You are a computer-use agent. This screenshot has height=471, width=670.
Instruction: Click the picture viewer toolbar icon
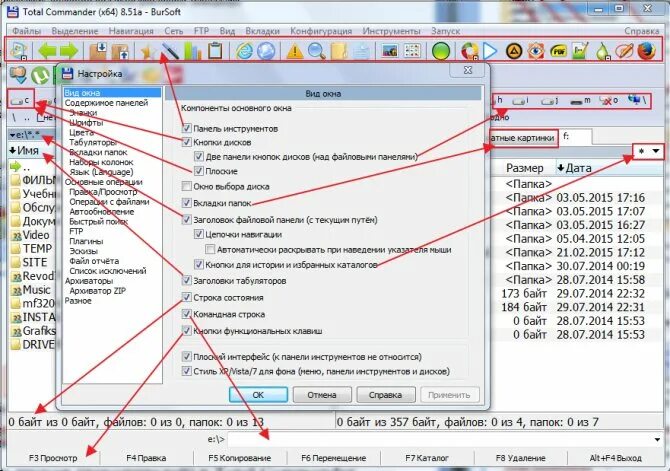click(x=390, y=51)
